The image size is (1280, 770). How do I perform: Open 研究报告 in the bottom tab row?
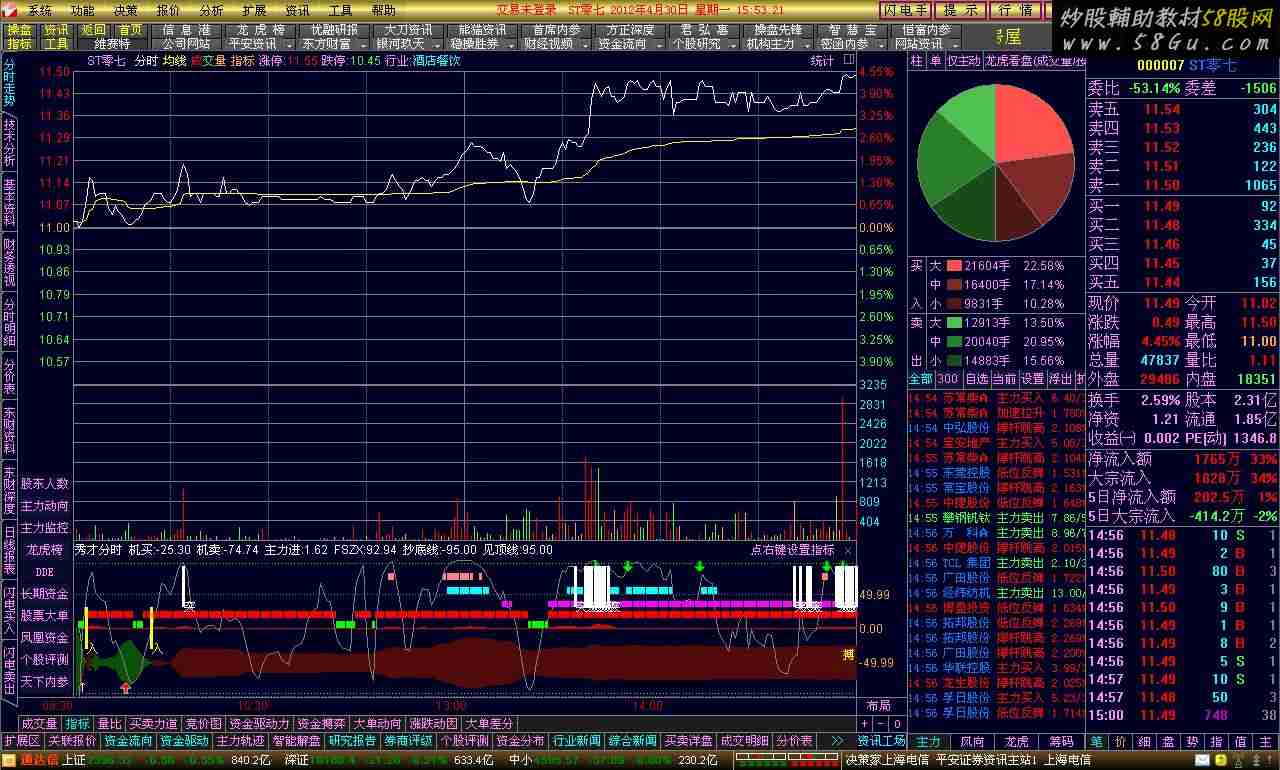(352, 741)
